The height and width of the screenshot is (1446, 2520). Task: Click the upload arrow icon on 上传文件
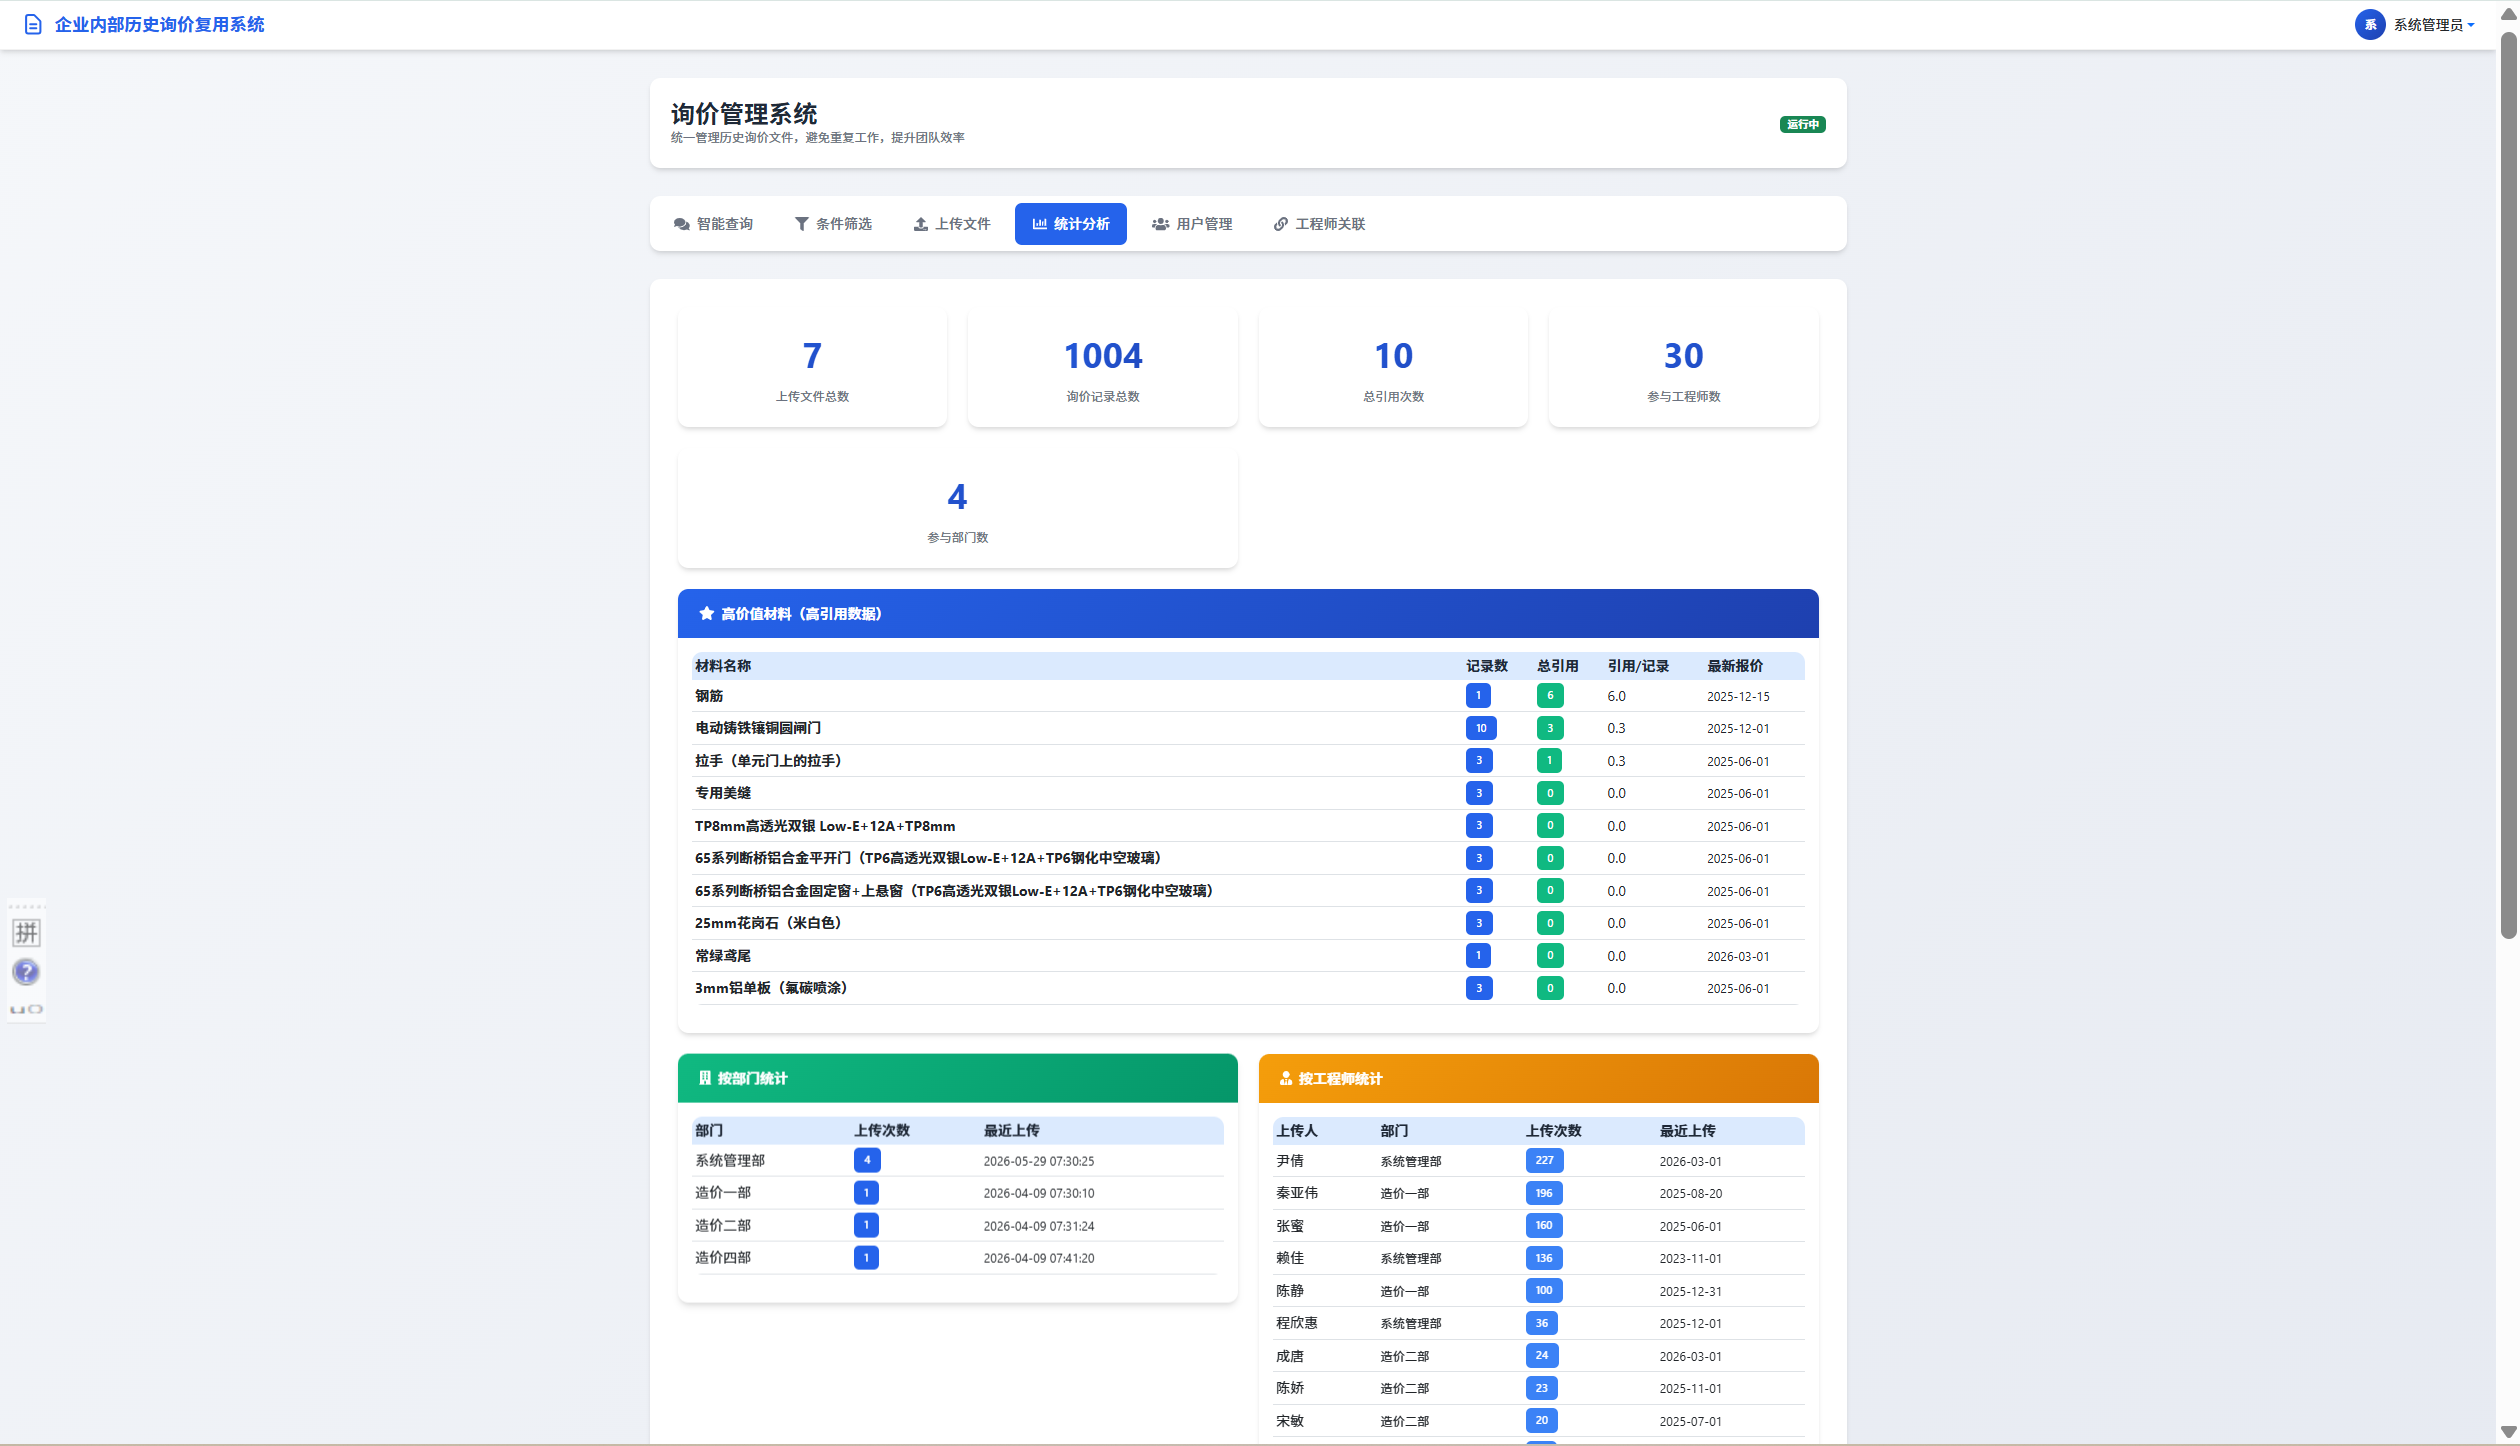[921, 224]
